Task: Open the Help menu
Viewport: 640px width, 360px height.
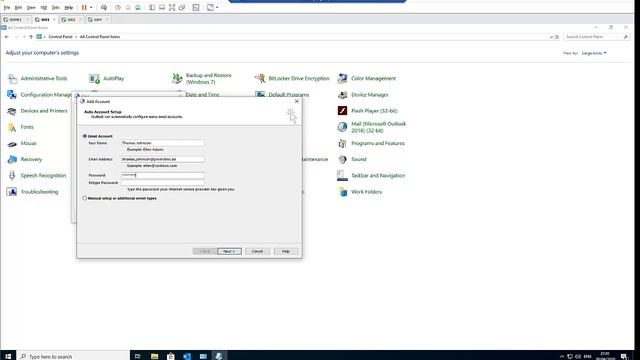Action: click(69, 8)
